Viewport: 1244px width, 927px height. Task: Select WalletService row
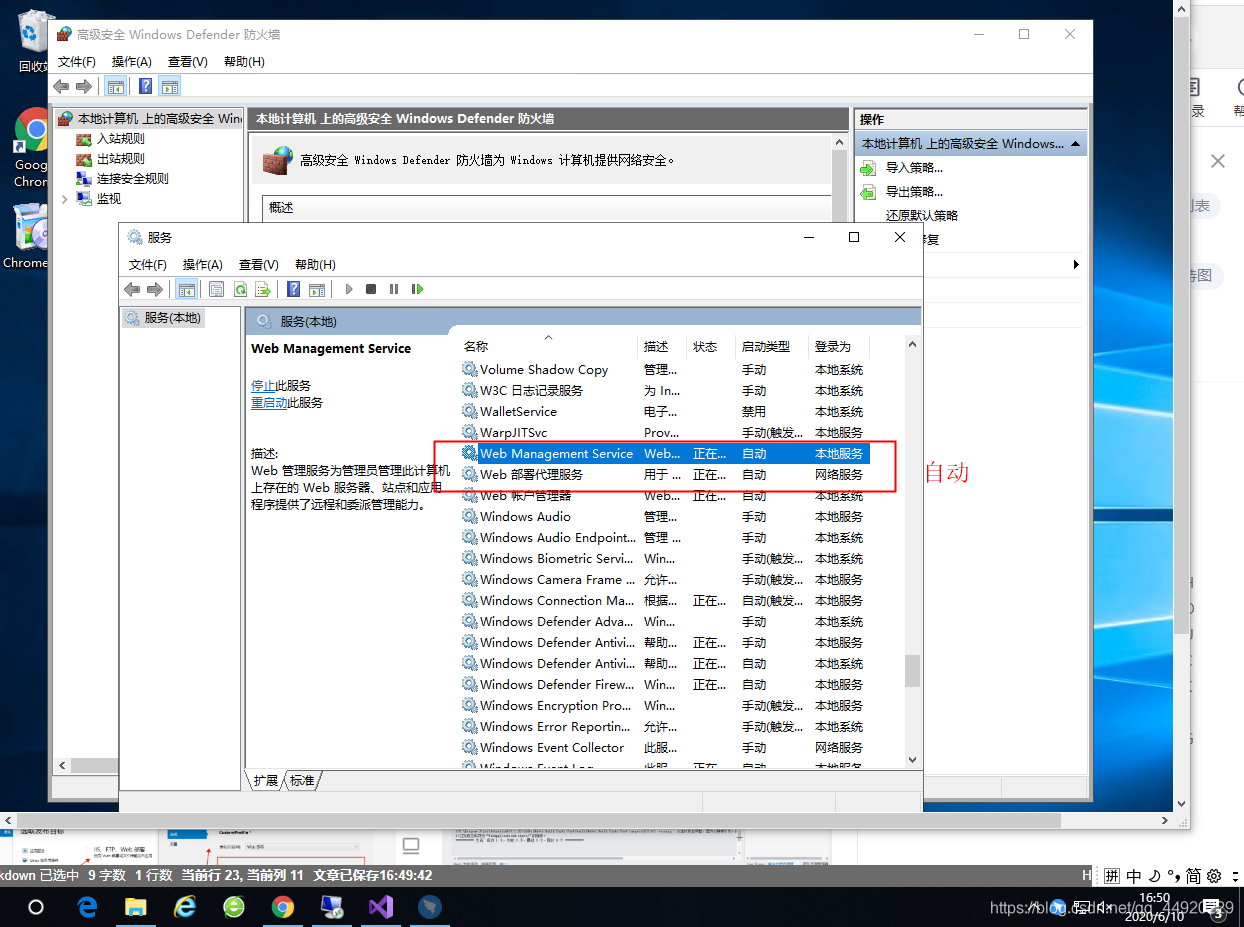click(664, 411)
